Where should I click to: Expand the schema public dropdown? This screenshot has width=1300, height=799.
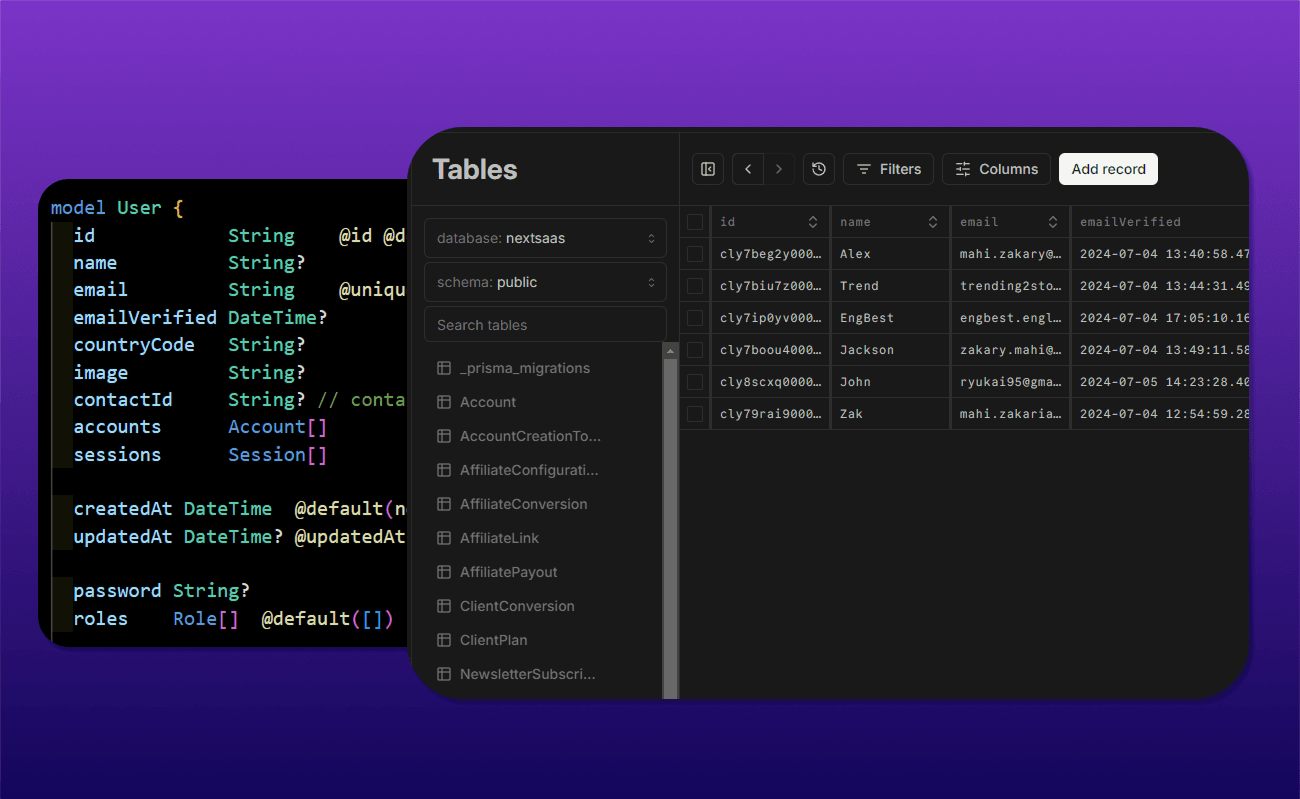click(545, 282)
